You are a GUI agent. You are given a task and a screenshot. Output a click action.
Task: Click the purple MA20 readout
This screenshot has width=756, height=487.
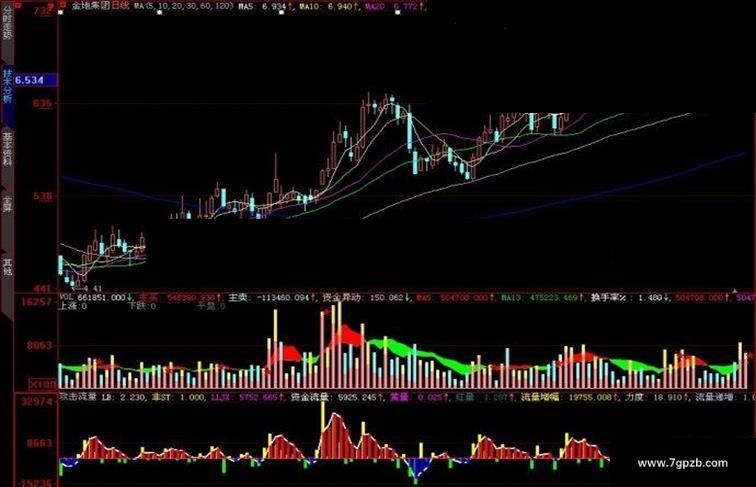click(x=395, y=7)
